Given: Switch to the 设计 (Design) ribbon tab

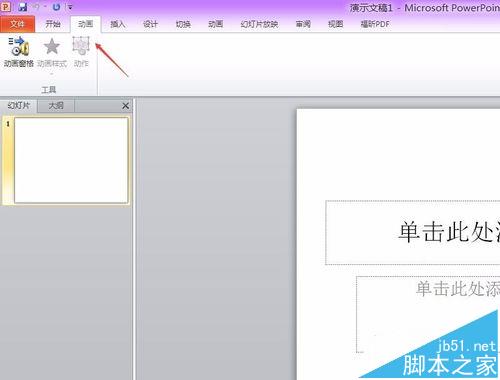Looking at the screenshot, I should point(150,24).
